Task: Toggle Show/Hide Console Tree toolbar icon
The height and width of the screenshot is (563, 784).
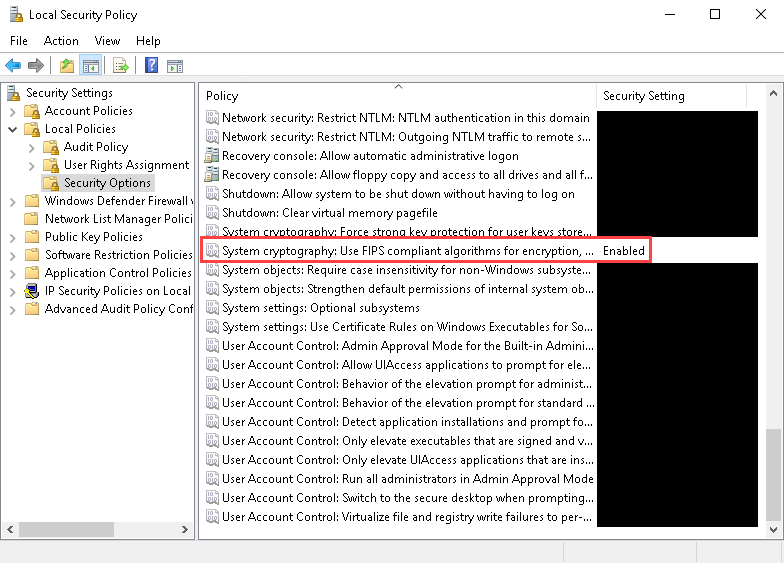Action: tap(90, 66)
